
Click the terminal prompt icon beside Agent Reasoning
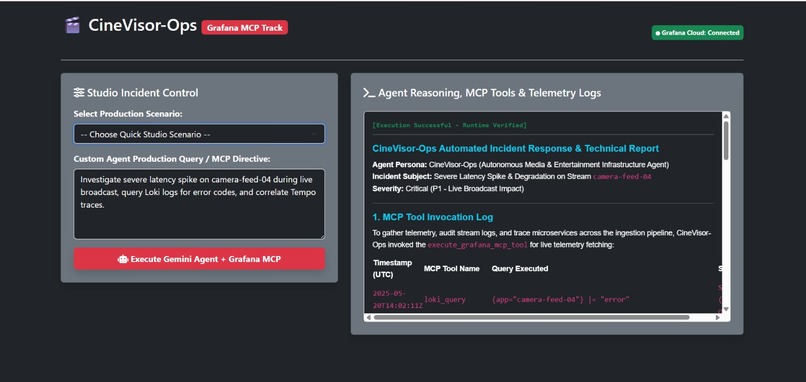click(369, 93)
